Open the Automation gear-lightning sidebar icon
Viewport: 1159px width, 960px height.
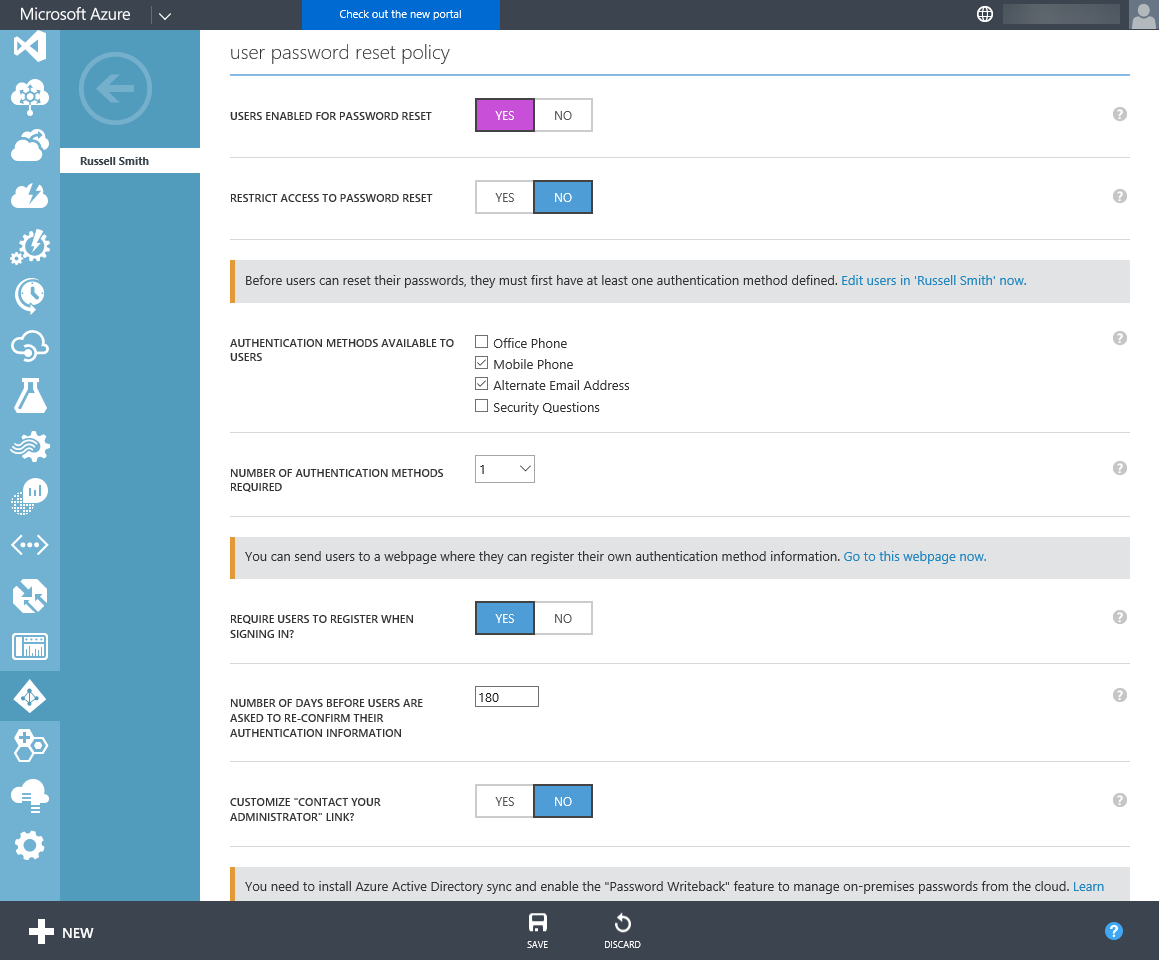[x=30, y=246]
